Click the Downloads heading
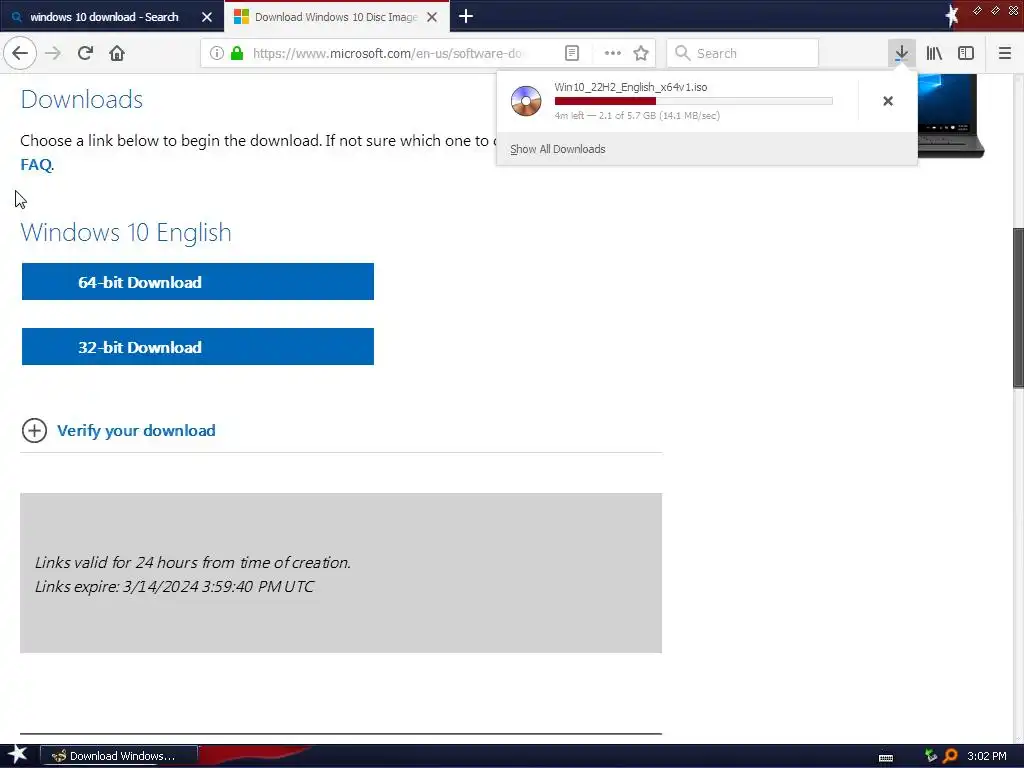The image size is (1024, 768). click(82, 99)
